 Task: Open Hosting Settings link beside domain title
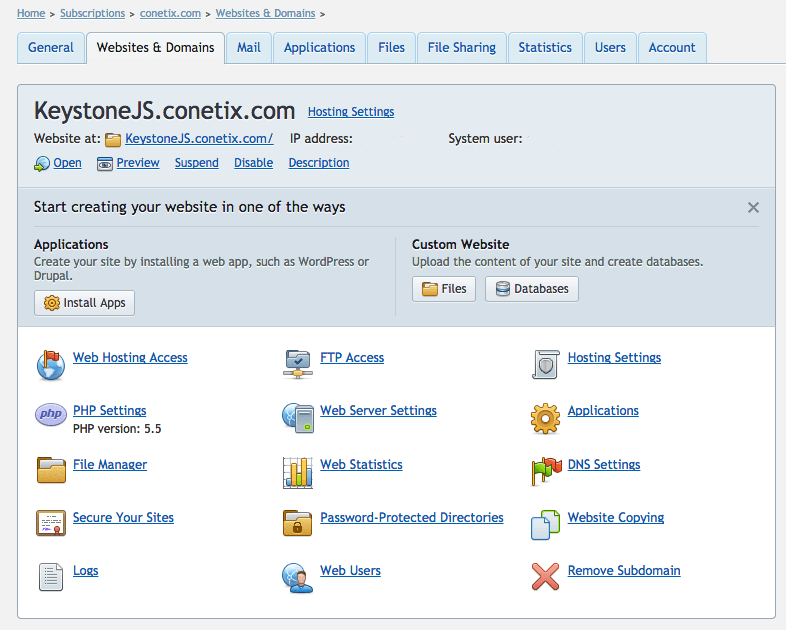point(351,112)
